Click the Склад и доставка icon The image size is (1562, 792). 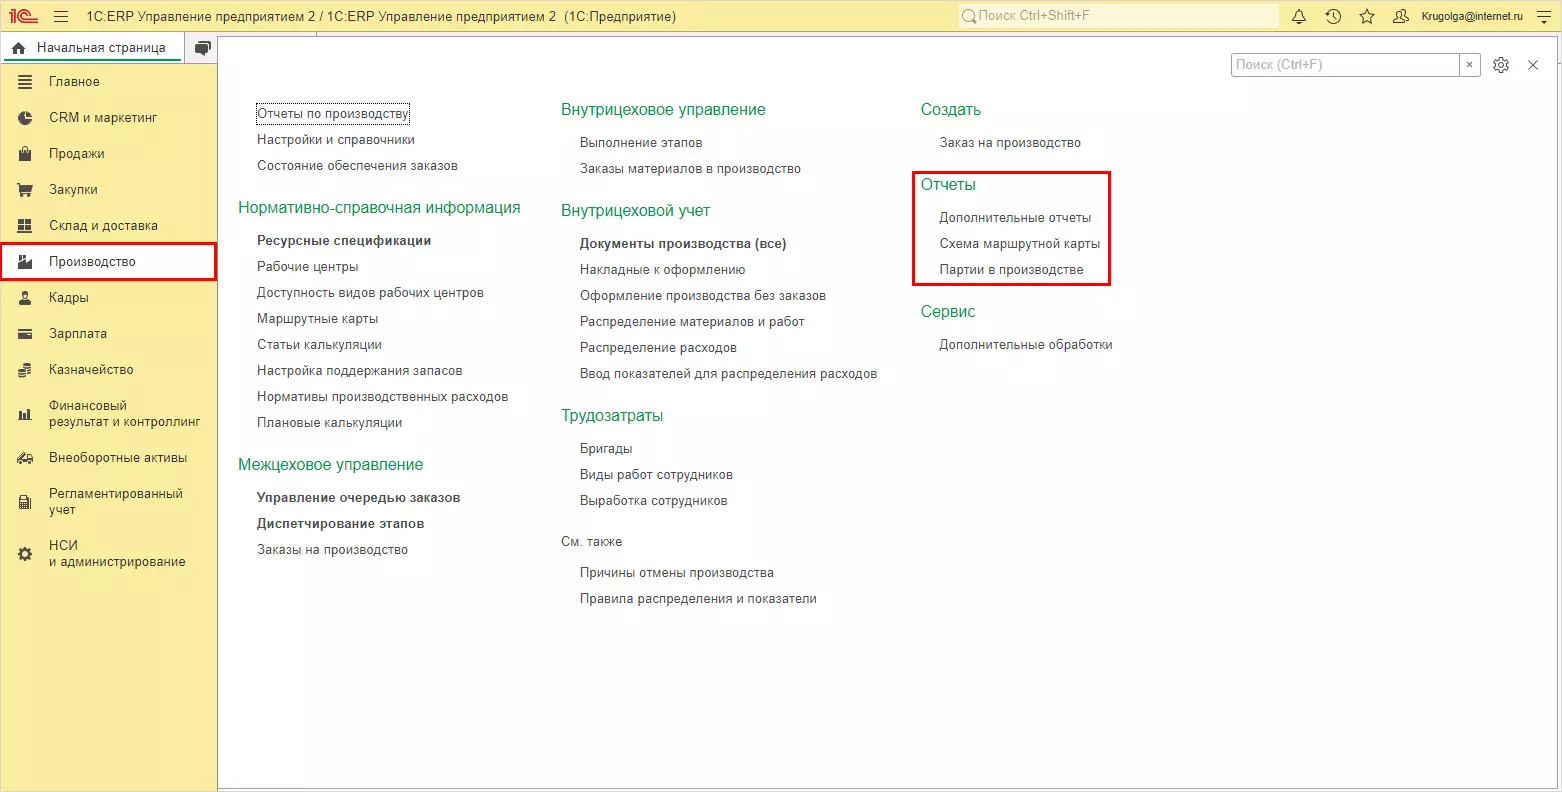(26, 226)
